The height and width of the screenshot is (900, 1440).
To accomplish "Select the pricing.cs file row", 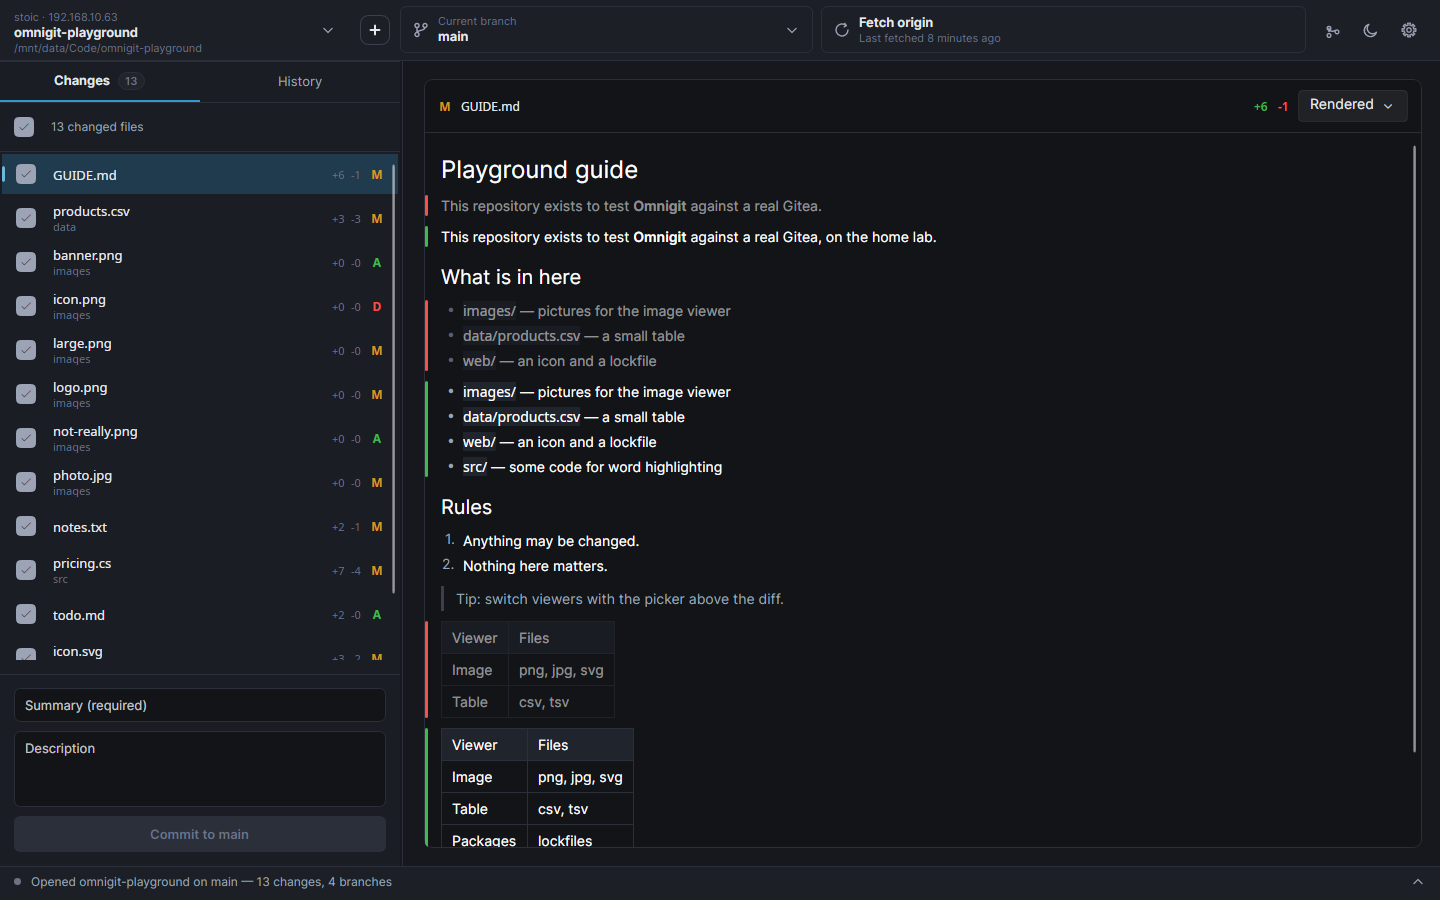I will point(198,570).
